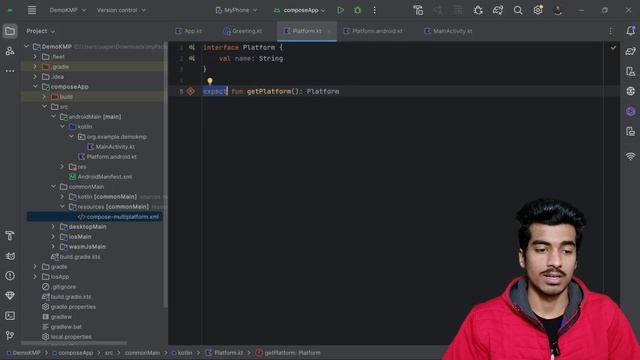The width and height of the screenshot is (640, 360).
Task: Open IDE settings gear
Action: (538, 10)
